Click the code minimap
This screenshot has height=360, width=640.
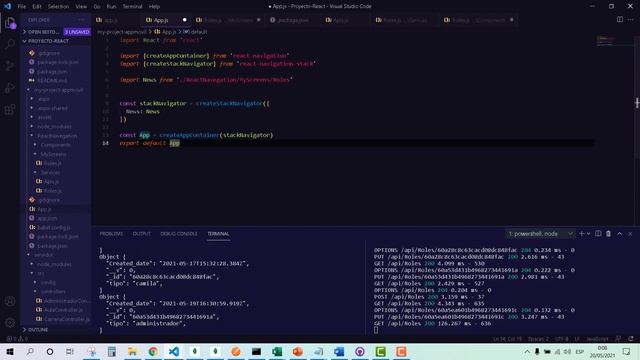coord(614,41)
